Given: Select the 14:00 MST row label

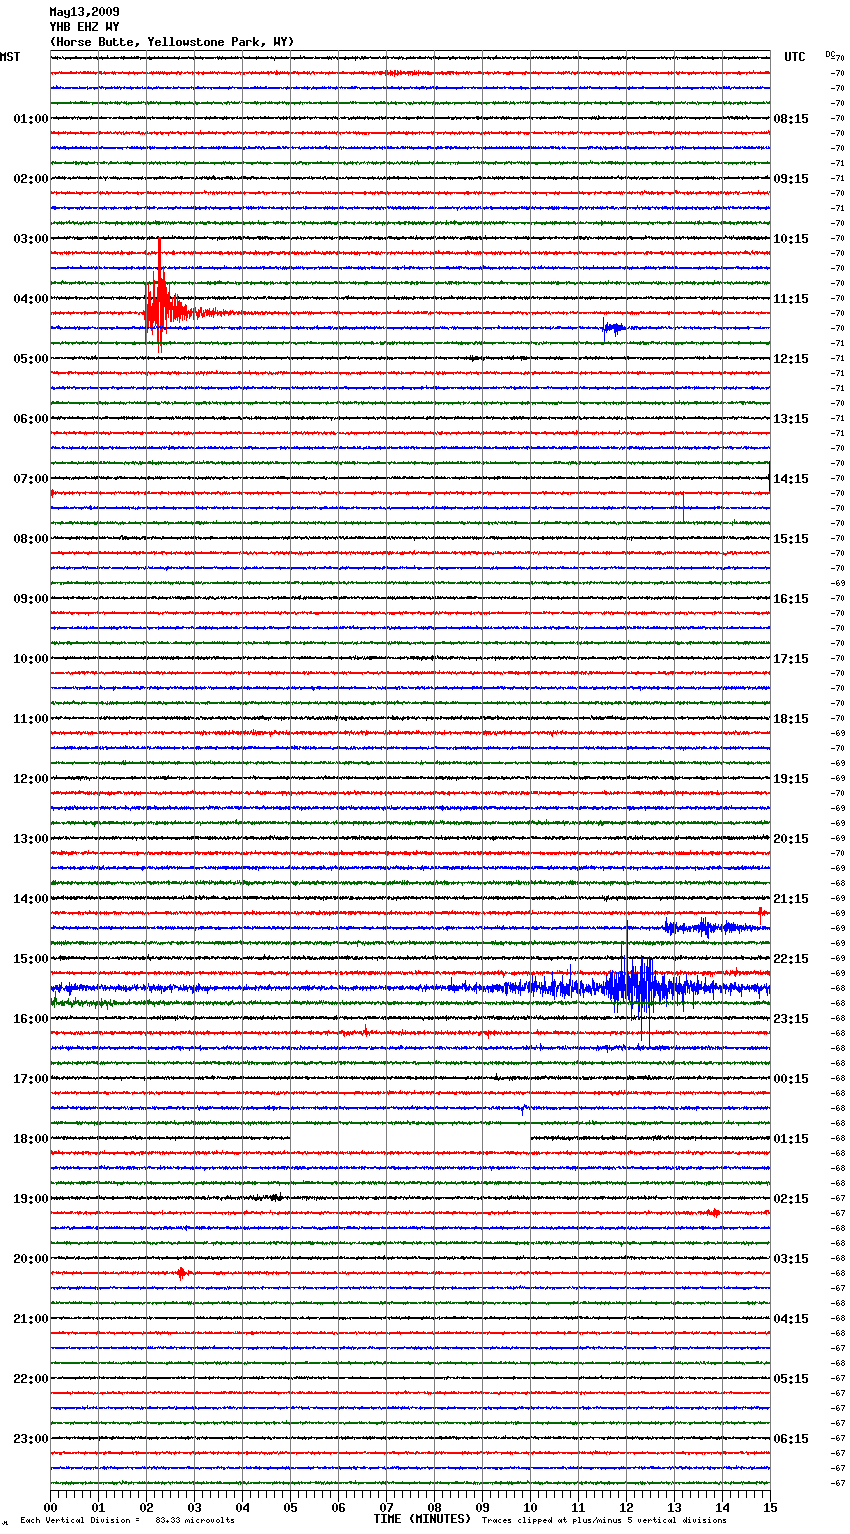Looking at the screenshot, I should (x=30, y=899).
